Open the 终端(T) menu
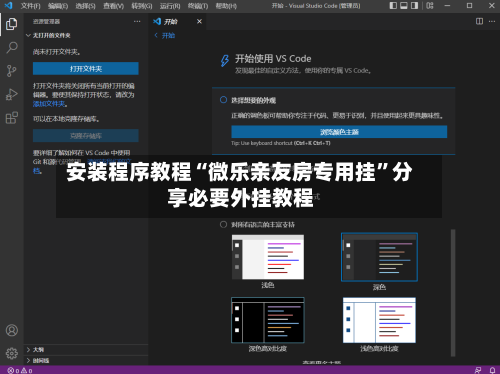Viewport: 500px width, 374px height. tap(198, 6)
